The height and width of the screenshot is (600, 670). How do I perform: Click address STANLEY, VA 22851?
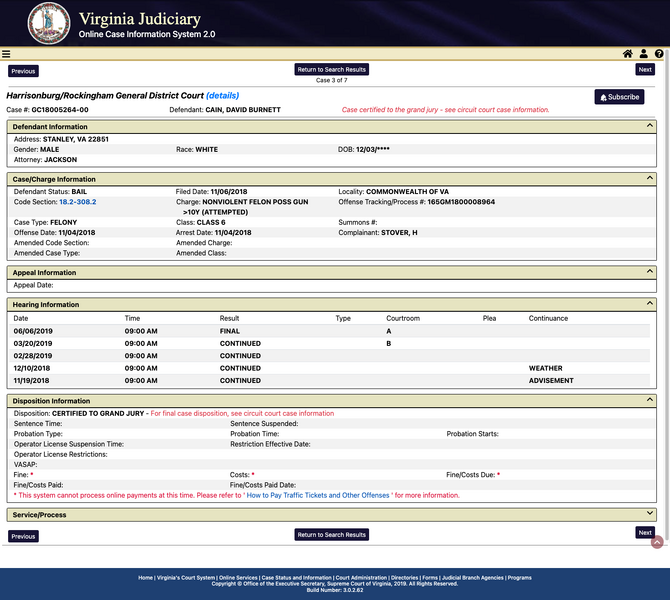[x=76, y=139]
